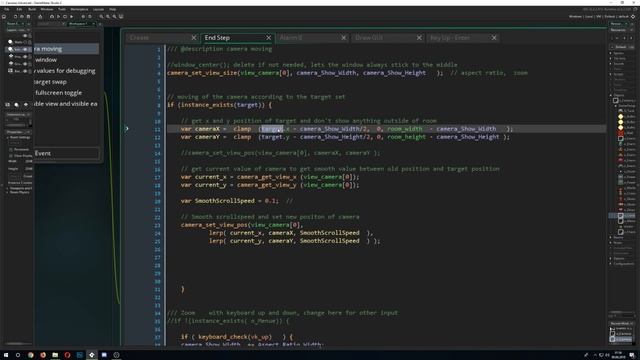Click the Zoom Out toolbar icon
Image resolution: width=640 pixels, height=360 pixels.
[101, 17]
